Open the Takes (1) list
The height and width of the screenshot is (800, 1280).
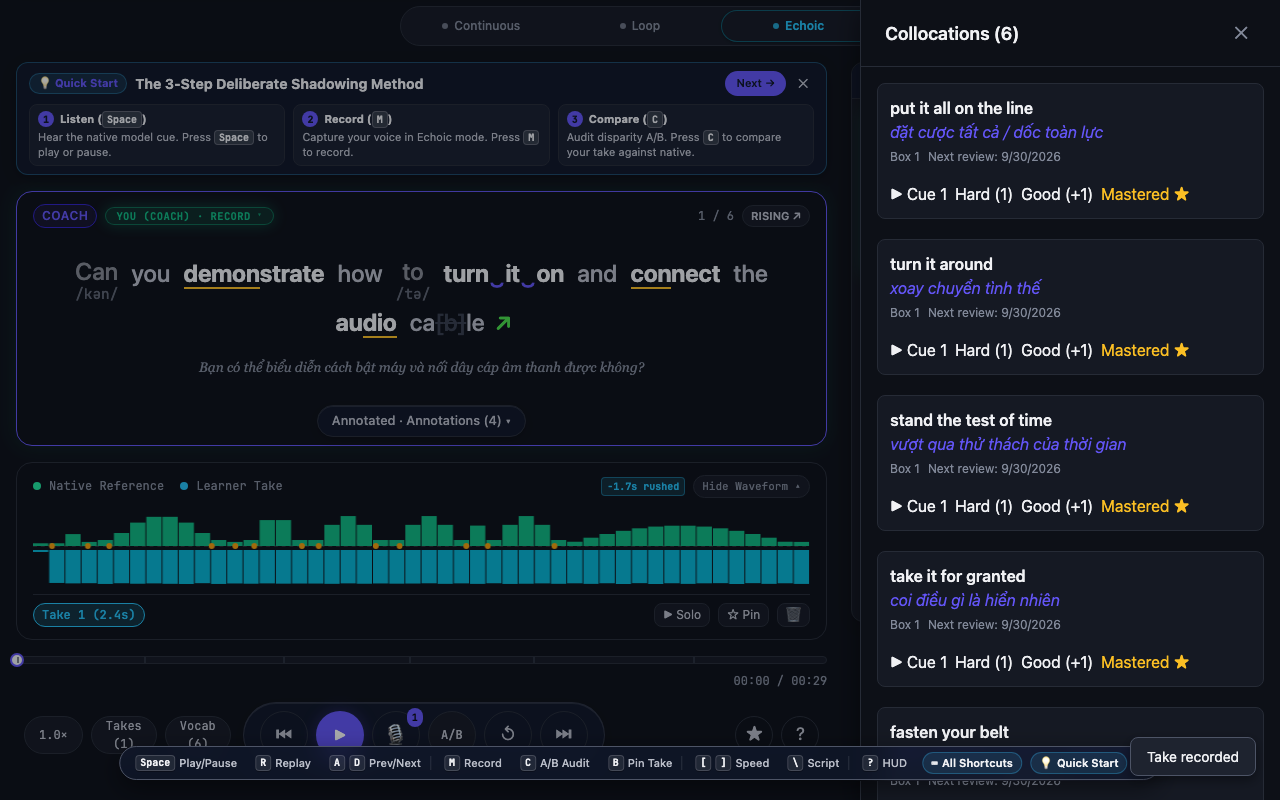[x=123, y=735]
